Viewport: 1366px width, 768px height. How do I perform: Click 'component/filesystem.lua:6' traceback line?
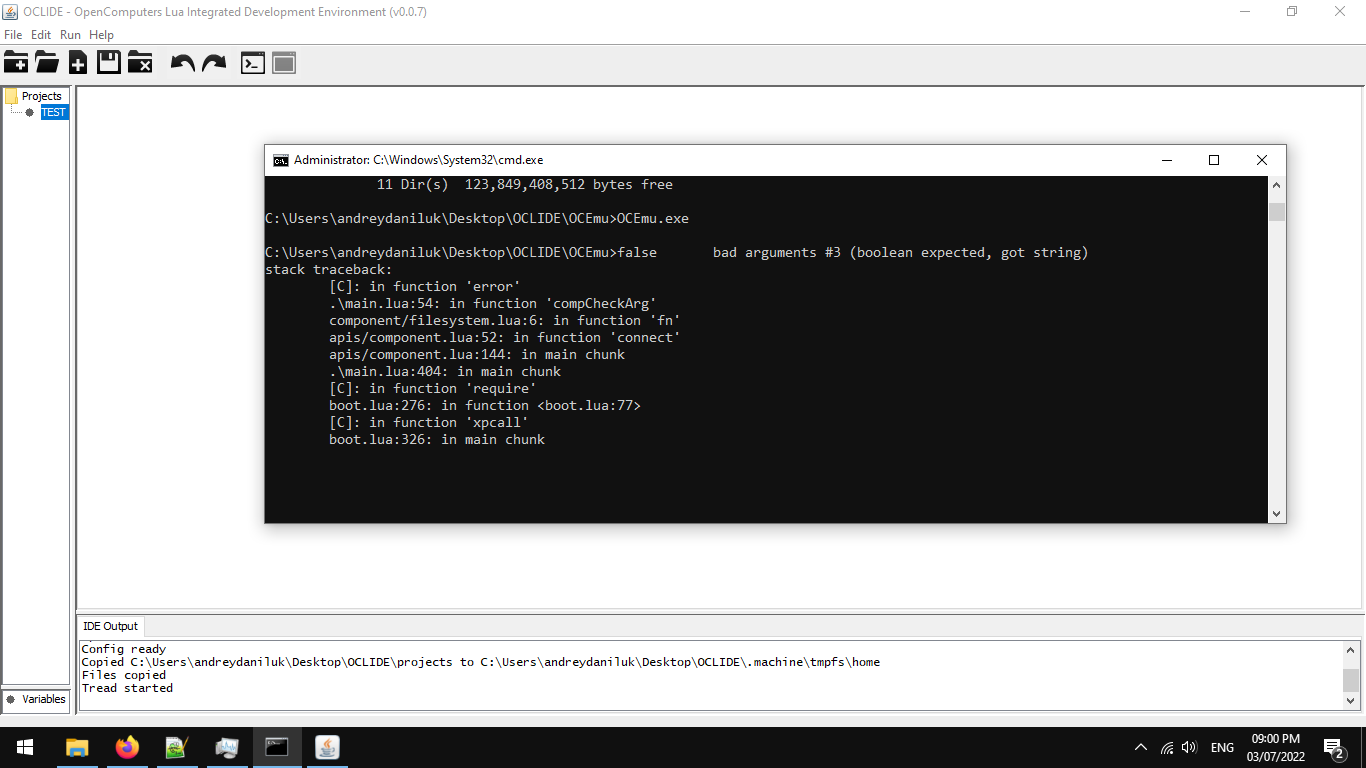[x=505, y=321]
